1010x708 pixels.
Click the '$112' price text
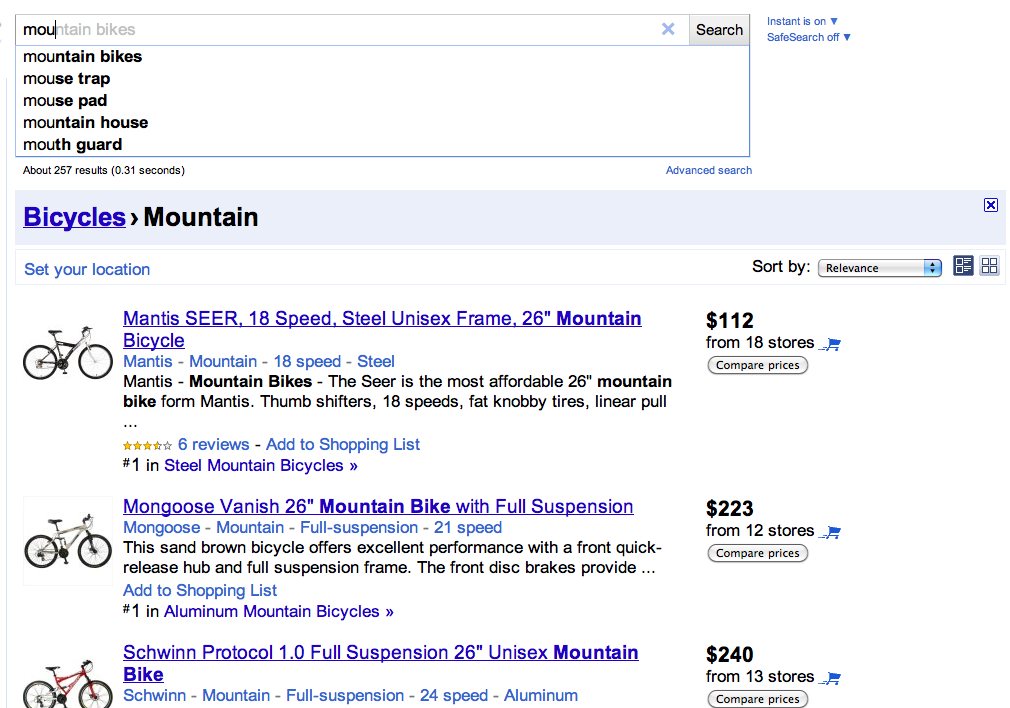point(730,320)
